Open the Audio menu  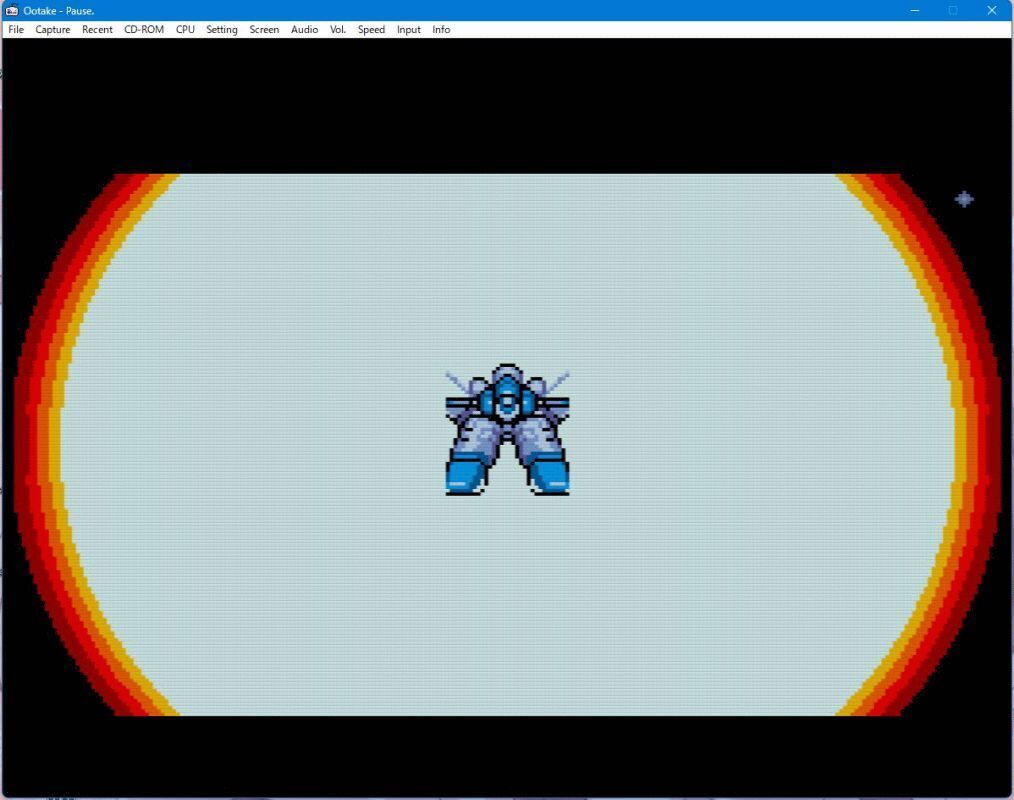click(x=304, y=30)
